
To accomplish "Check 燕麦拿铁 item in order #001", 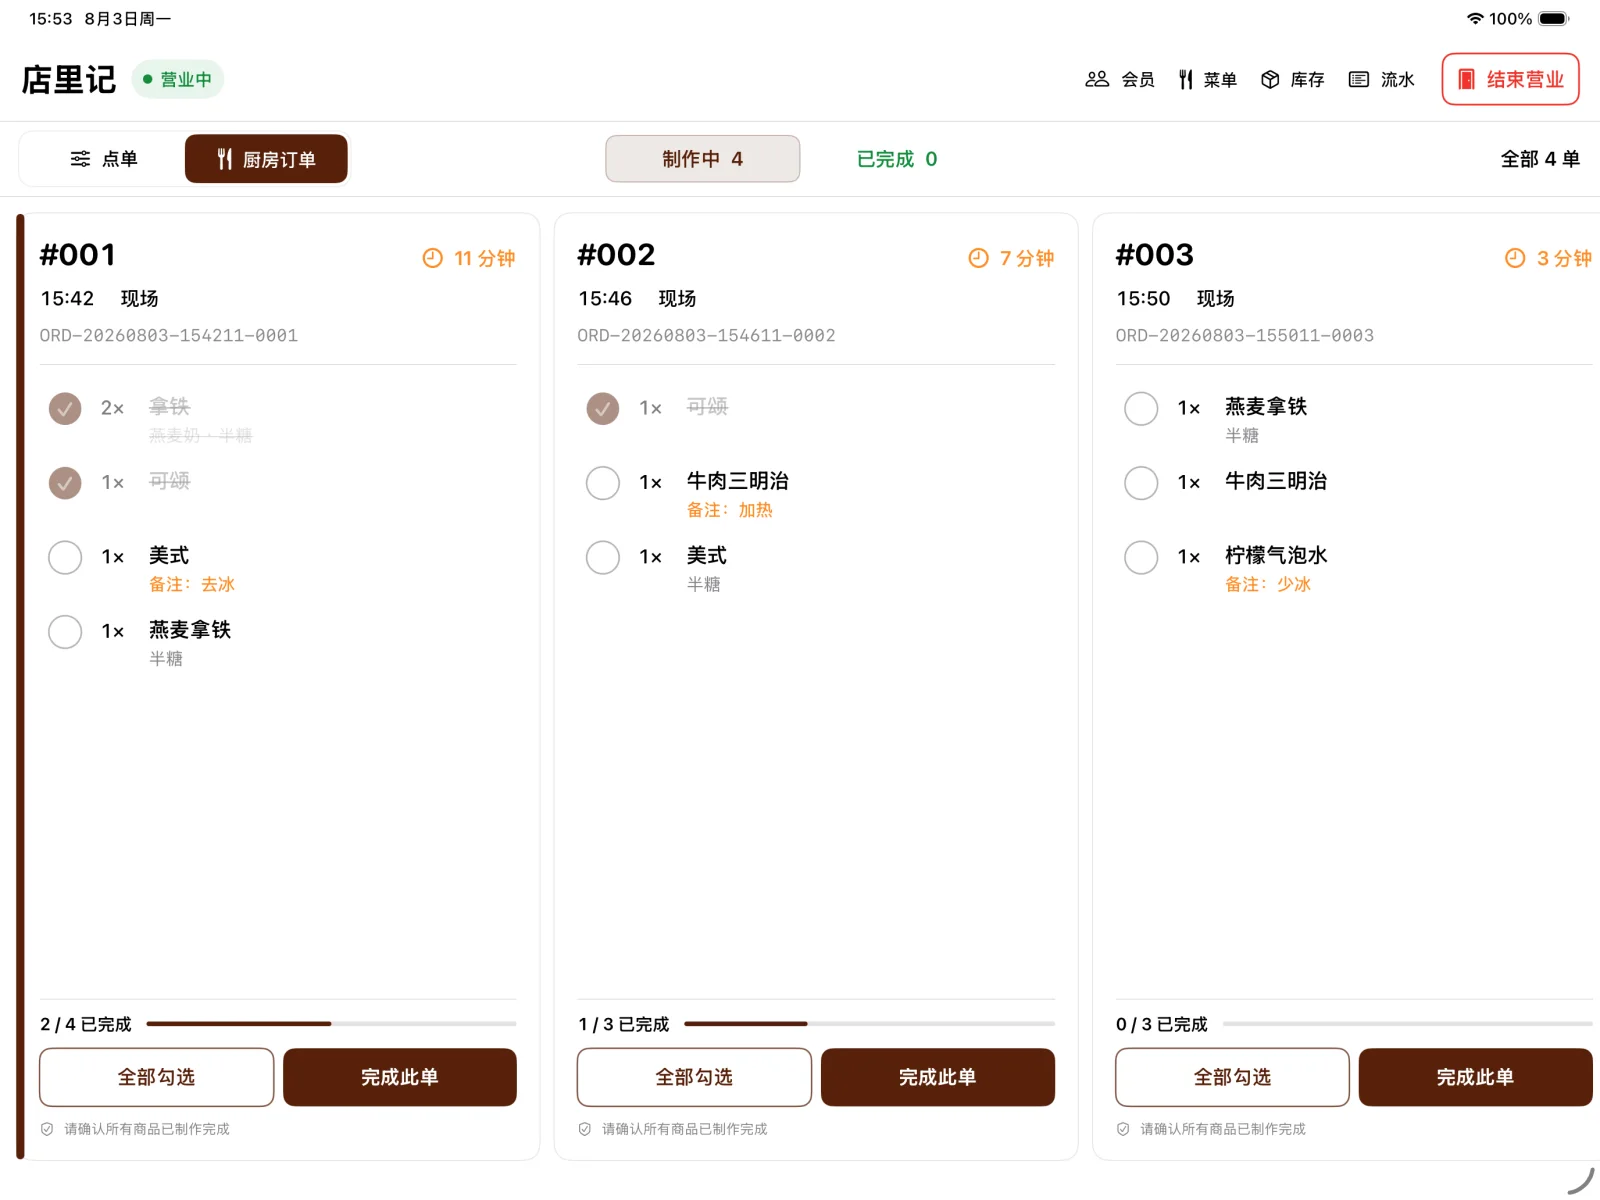I will [65, 632].
